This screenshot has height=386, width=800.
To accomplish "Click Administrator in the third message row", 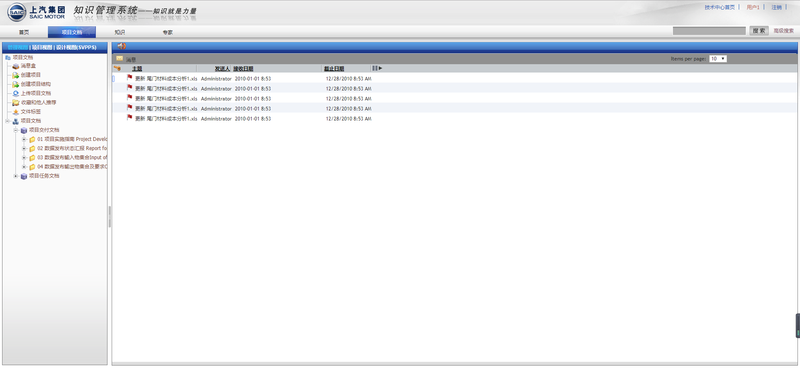I will [x=216, y=98].
